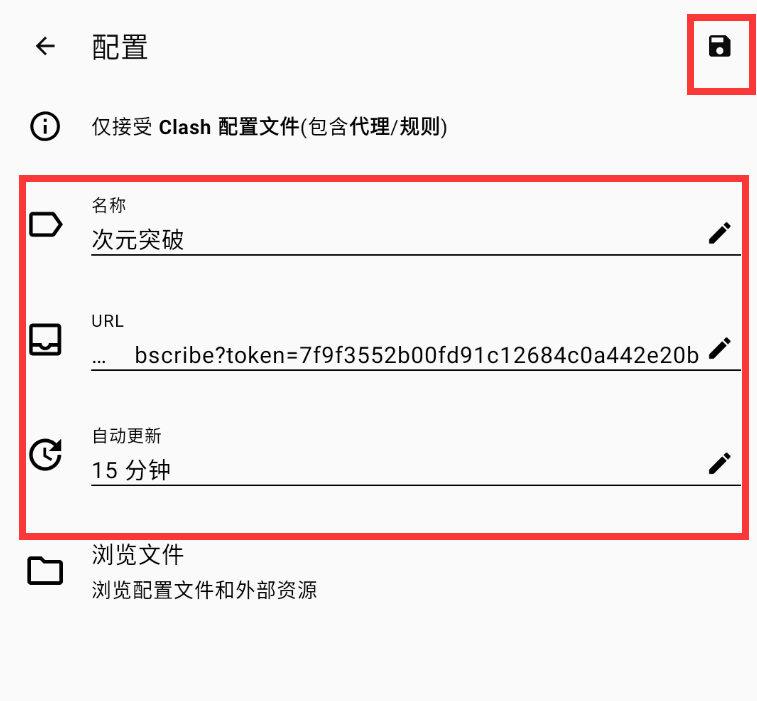Edit name with pencil icon beside 次元突破
The image size is (757, 701).
pos(719,233)
